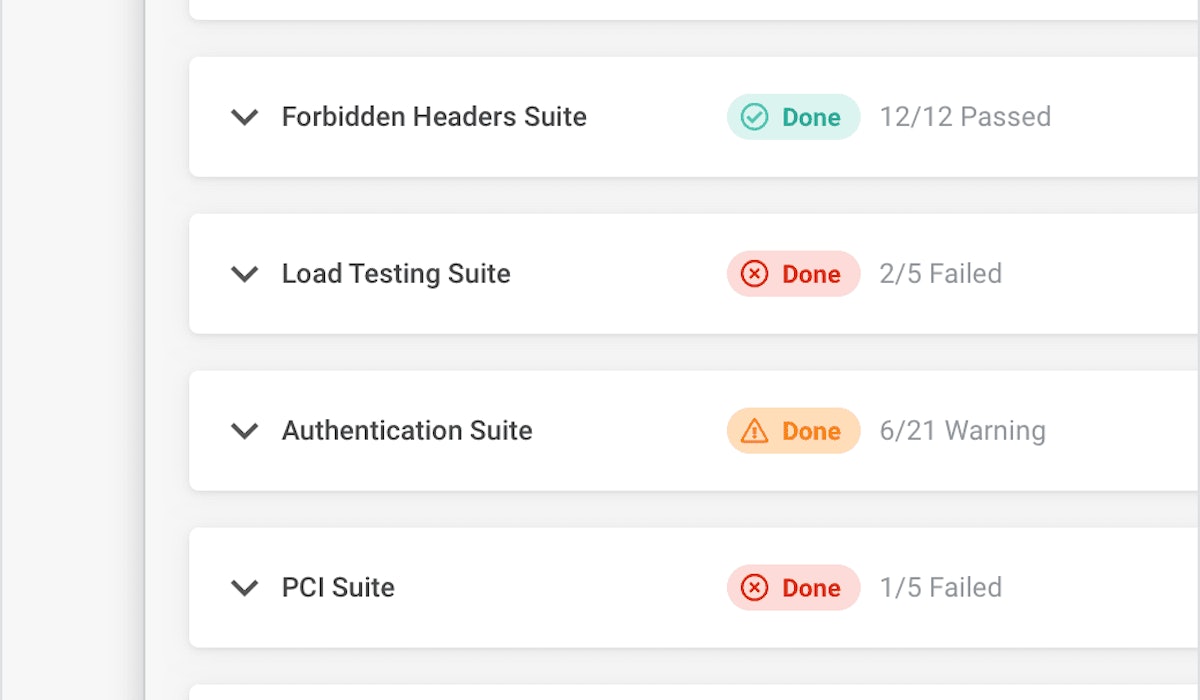
Task: Select the Load Testing Suite name
Action: [x=396, y=274]
